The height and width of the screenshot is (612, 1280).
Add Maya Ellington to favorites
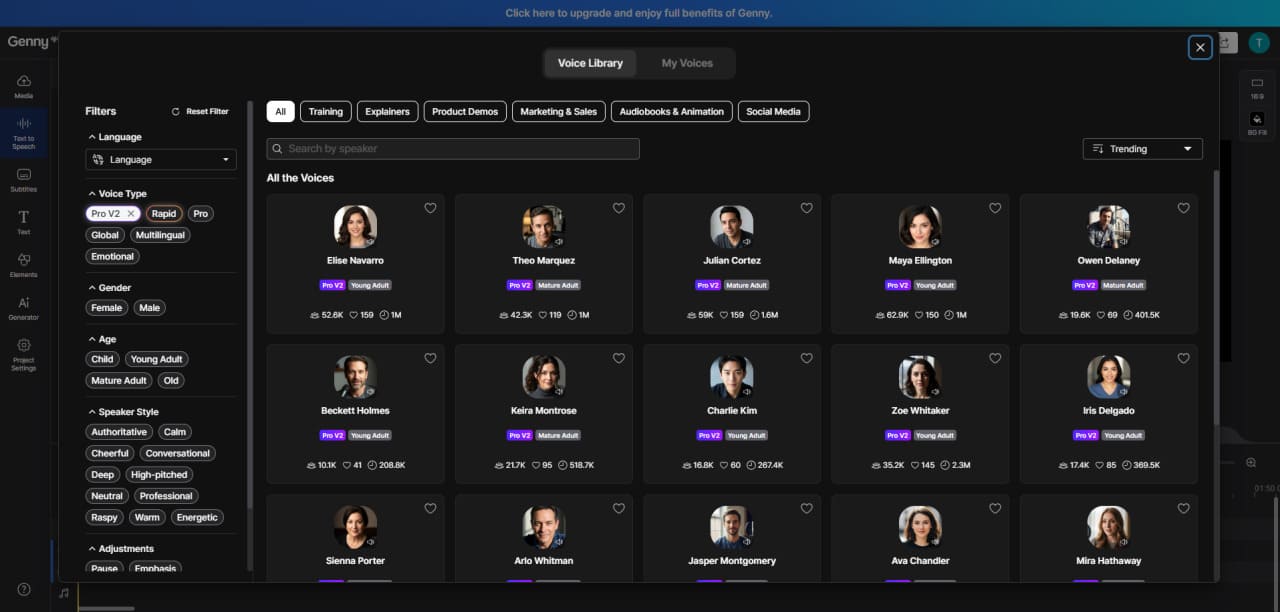click(x=995, y=208)
